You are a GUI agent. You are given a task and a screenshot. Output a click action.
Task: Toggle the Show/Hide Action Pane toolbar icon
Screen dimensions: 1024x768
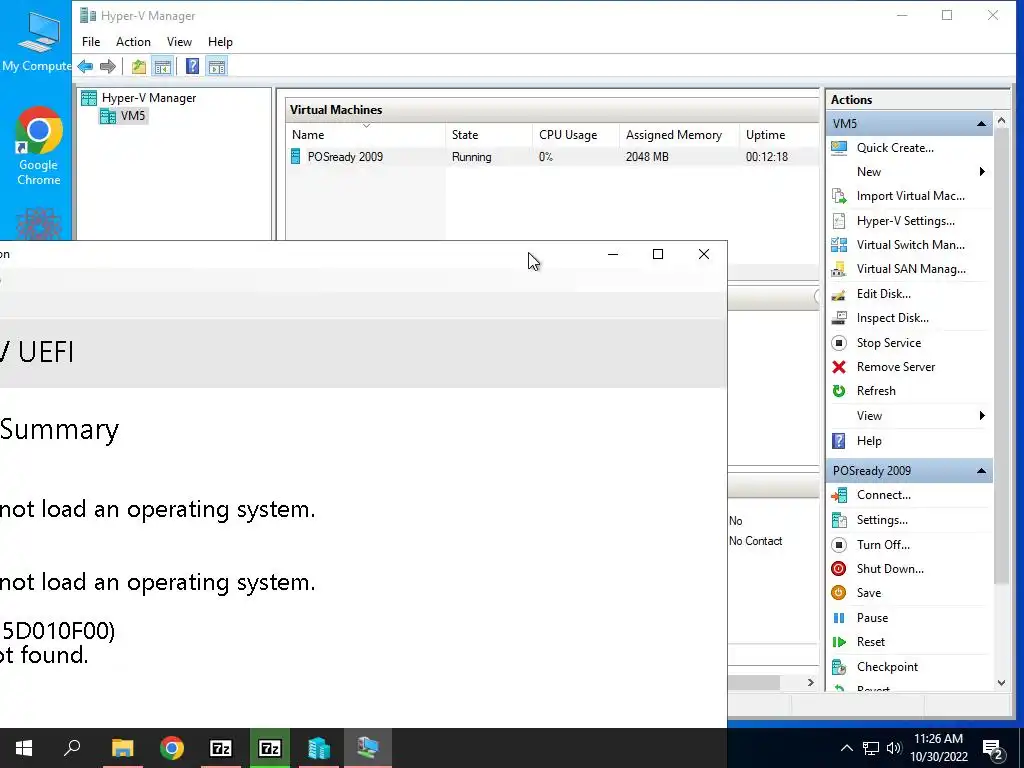tap(217, 66)
